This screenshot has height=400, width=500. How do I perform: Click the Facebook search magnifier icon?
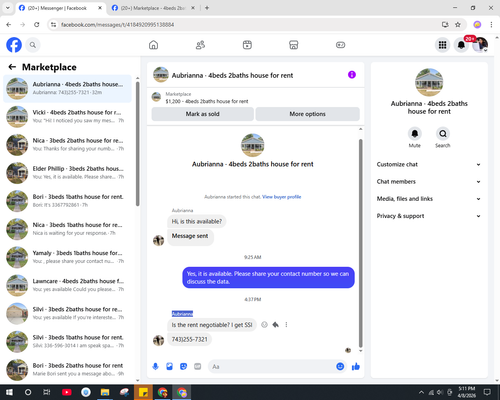click(33, 45)
